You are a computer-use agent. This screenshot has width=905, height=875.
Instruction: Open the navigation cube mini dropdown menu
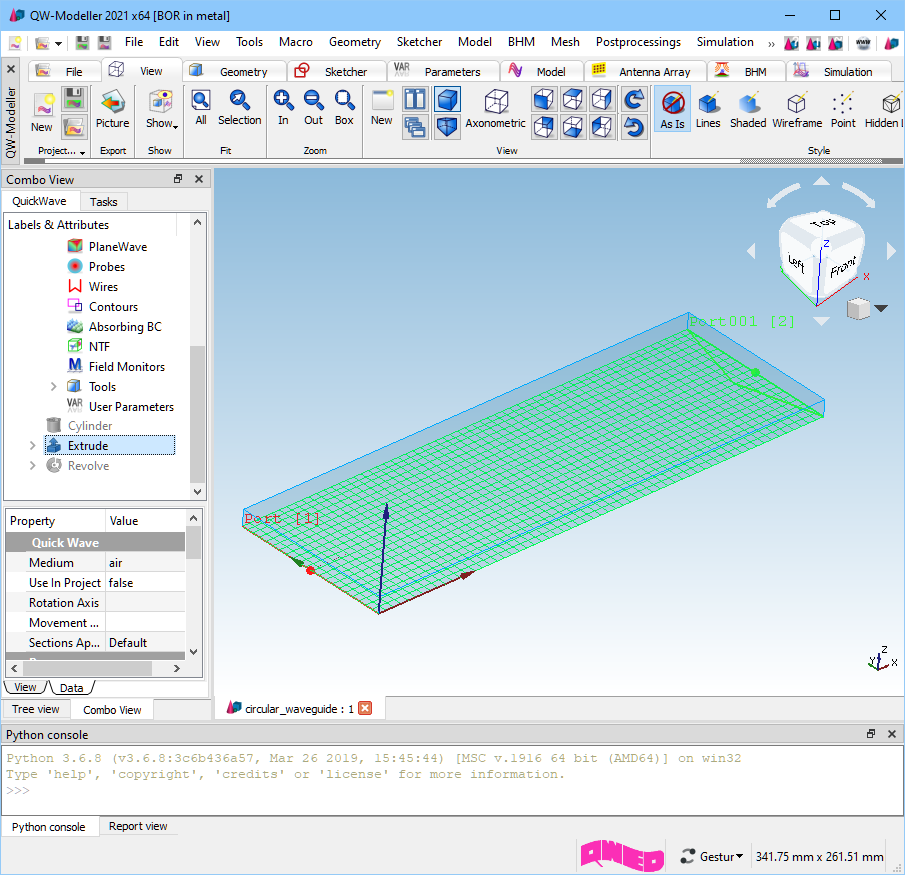pos(881,308)
